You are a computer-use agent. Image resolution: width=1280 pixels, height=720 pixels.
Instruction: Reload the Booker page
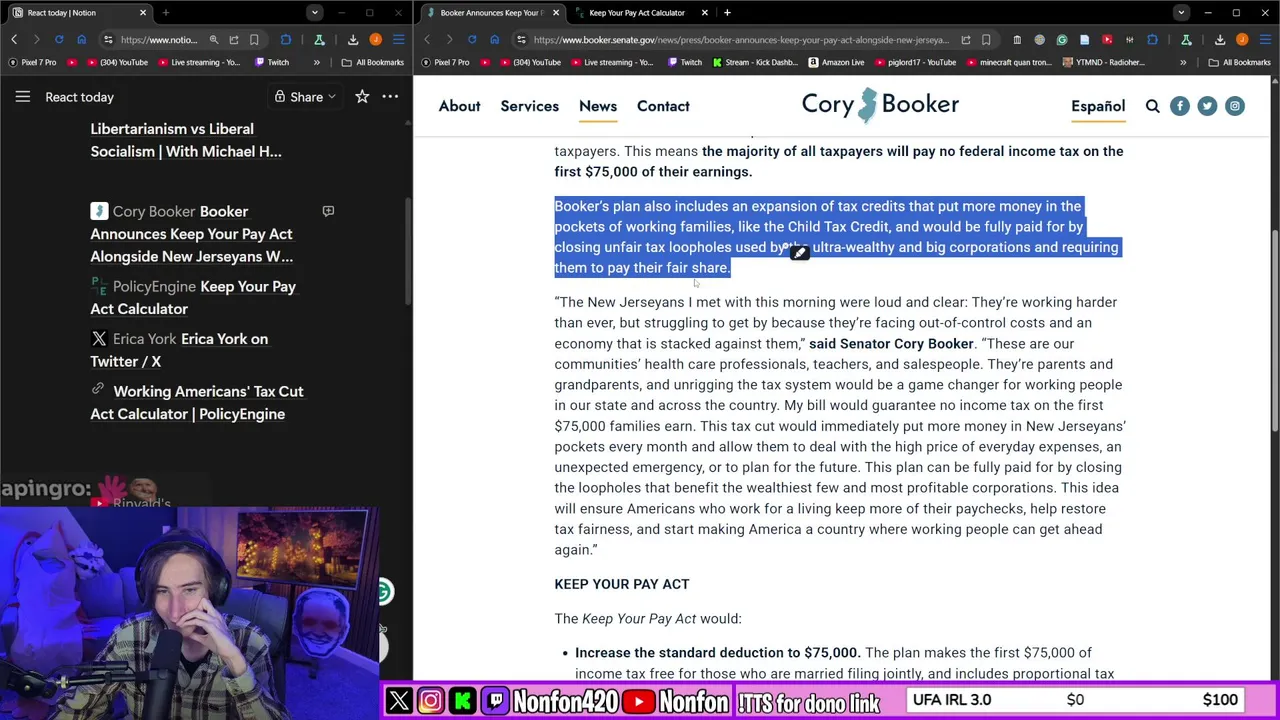pos(471,40)
